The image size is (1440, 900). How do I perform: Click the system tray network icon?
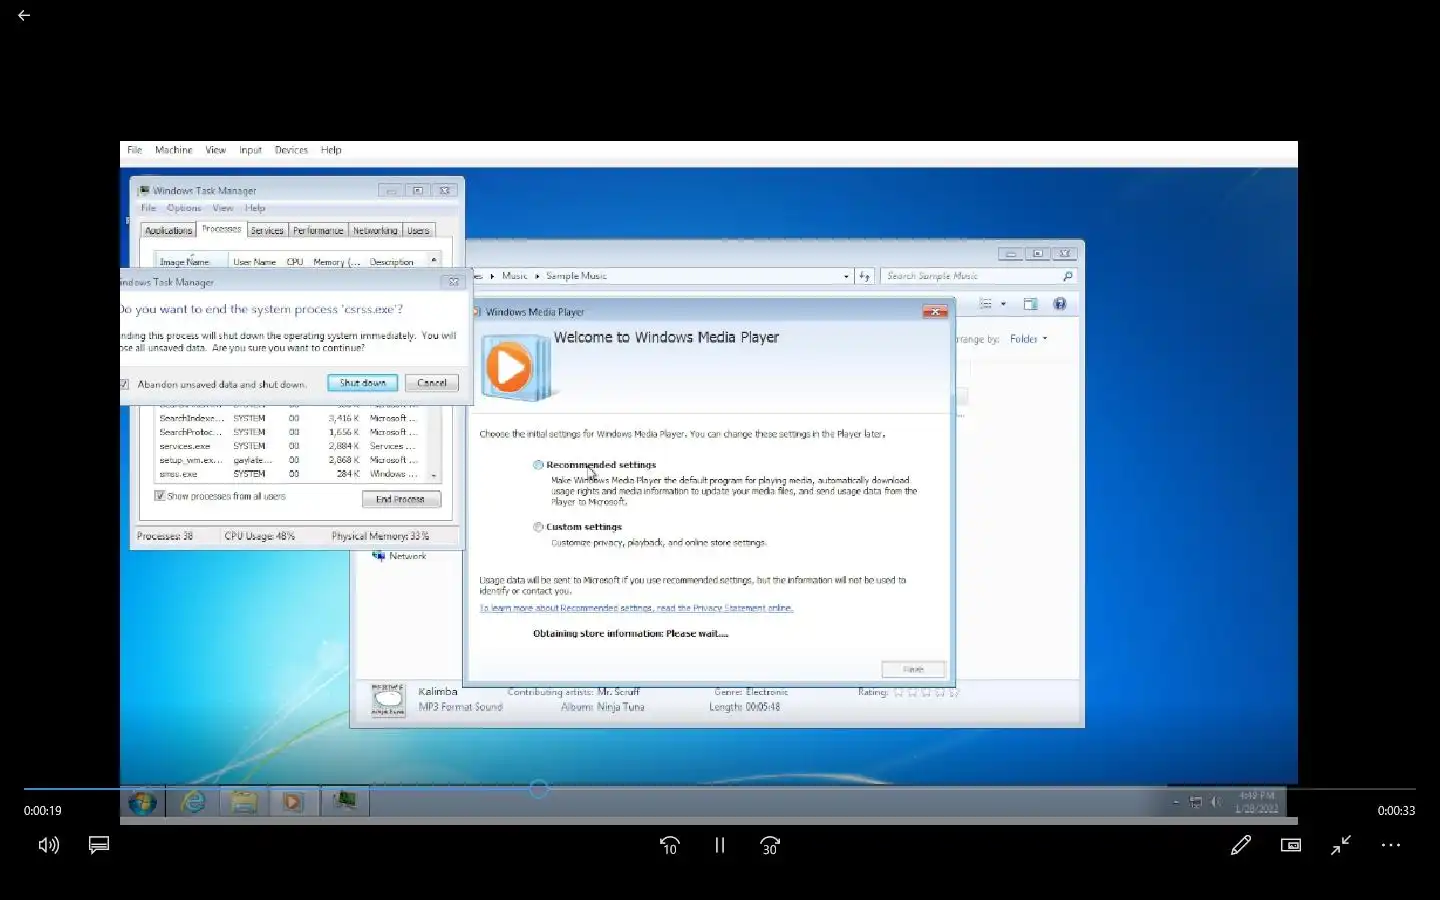(x=1196, y=802)
